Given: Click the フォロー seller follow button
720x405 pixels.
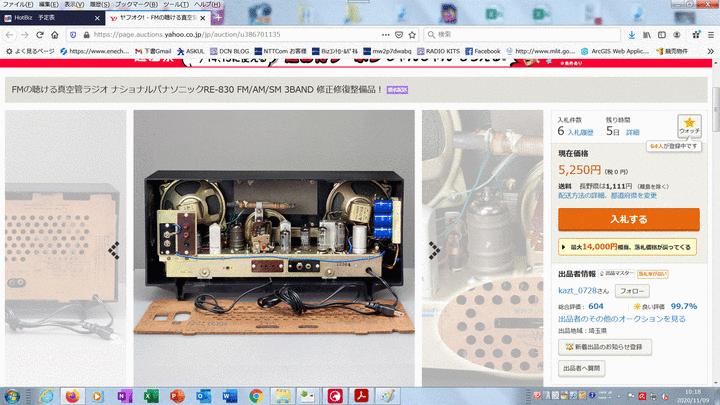Looking at the screenshot, I should click(x=630, y=290).
